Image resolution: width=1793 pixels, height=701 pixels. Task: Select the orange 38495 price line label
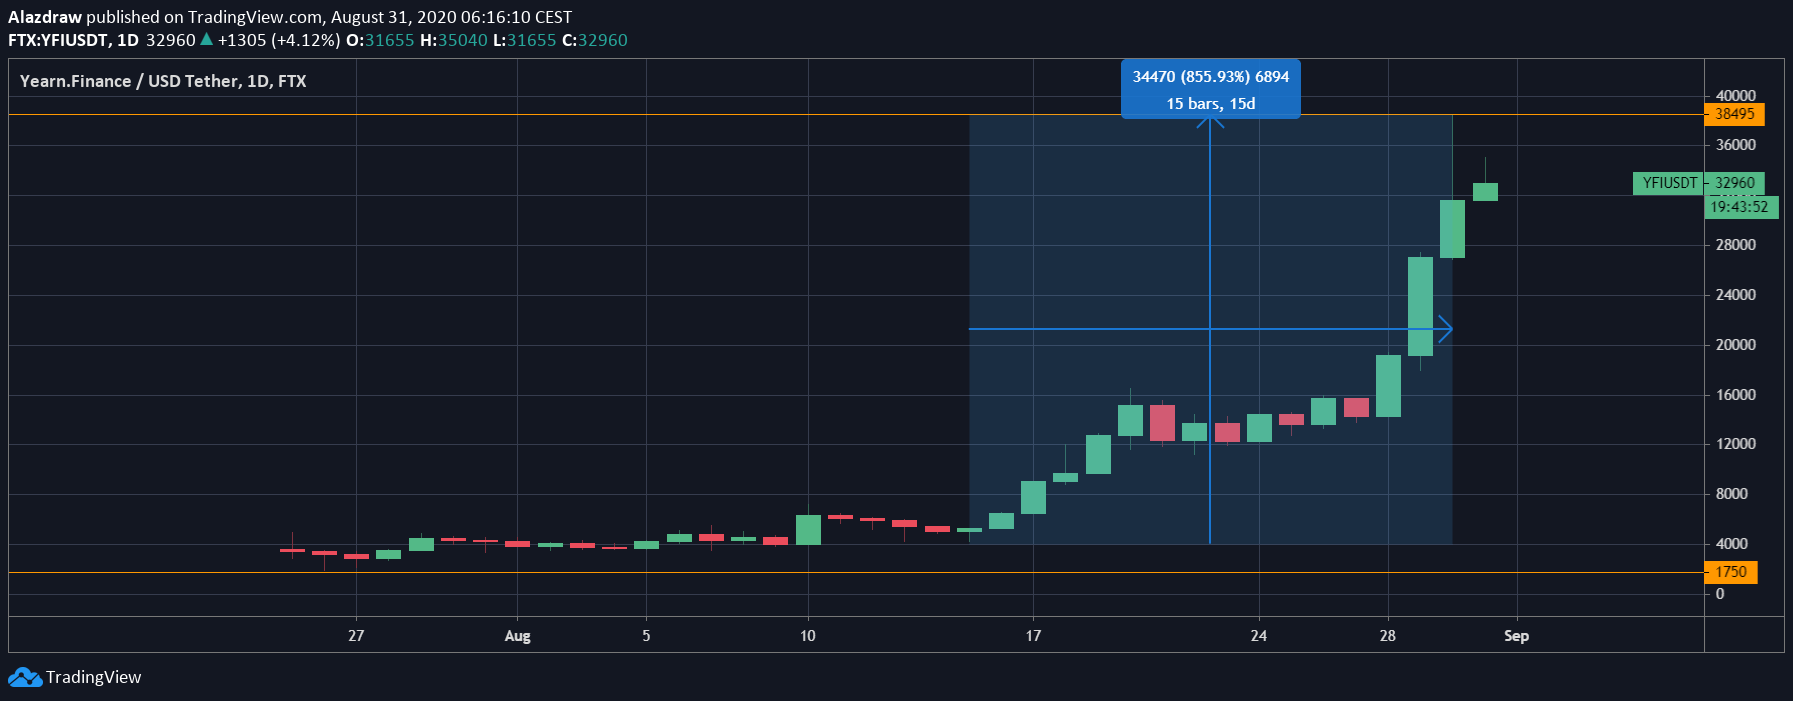(1734, 114)
